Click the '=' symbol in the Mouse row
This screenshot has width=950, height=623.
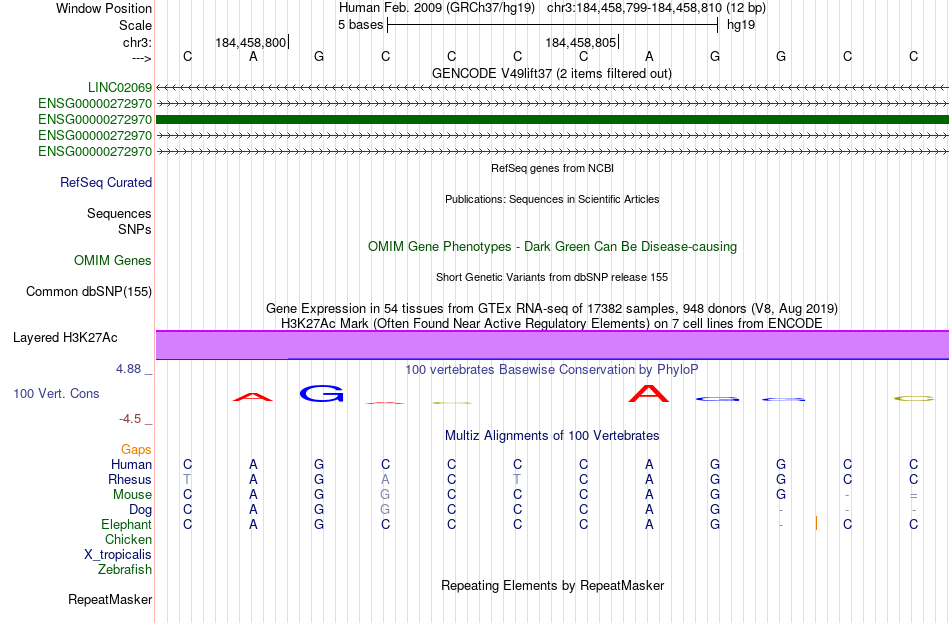[x=914, y=495]
